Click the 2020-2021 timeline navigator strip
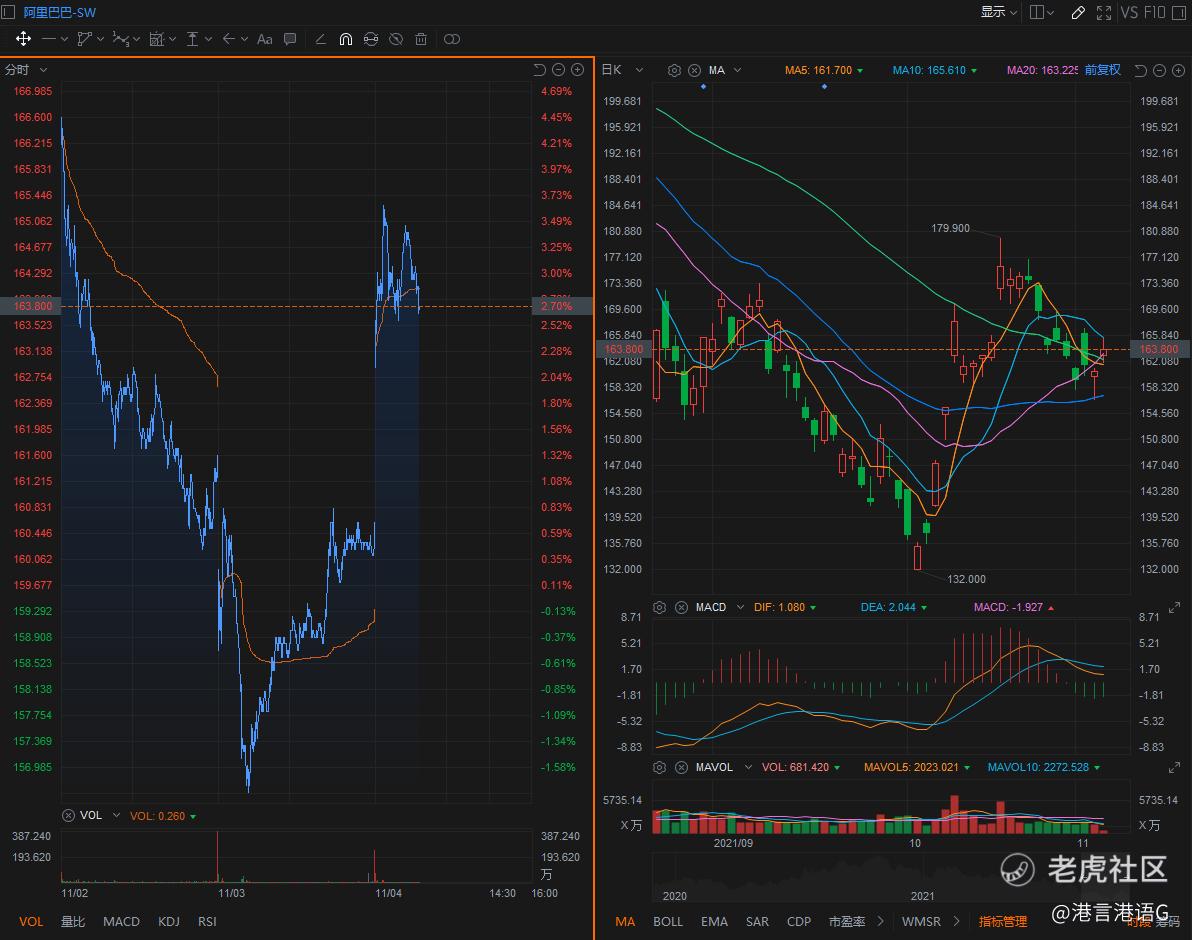 (890, 877)
